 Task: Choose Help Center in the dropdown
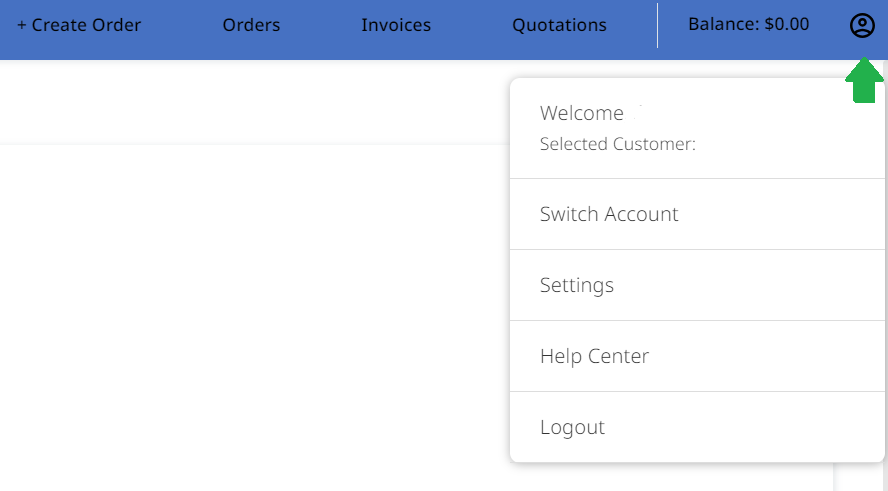point(594,356)
